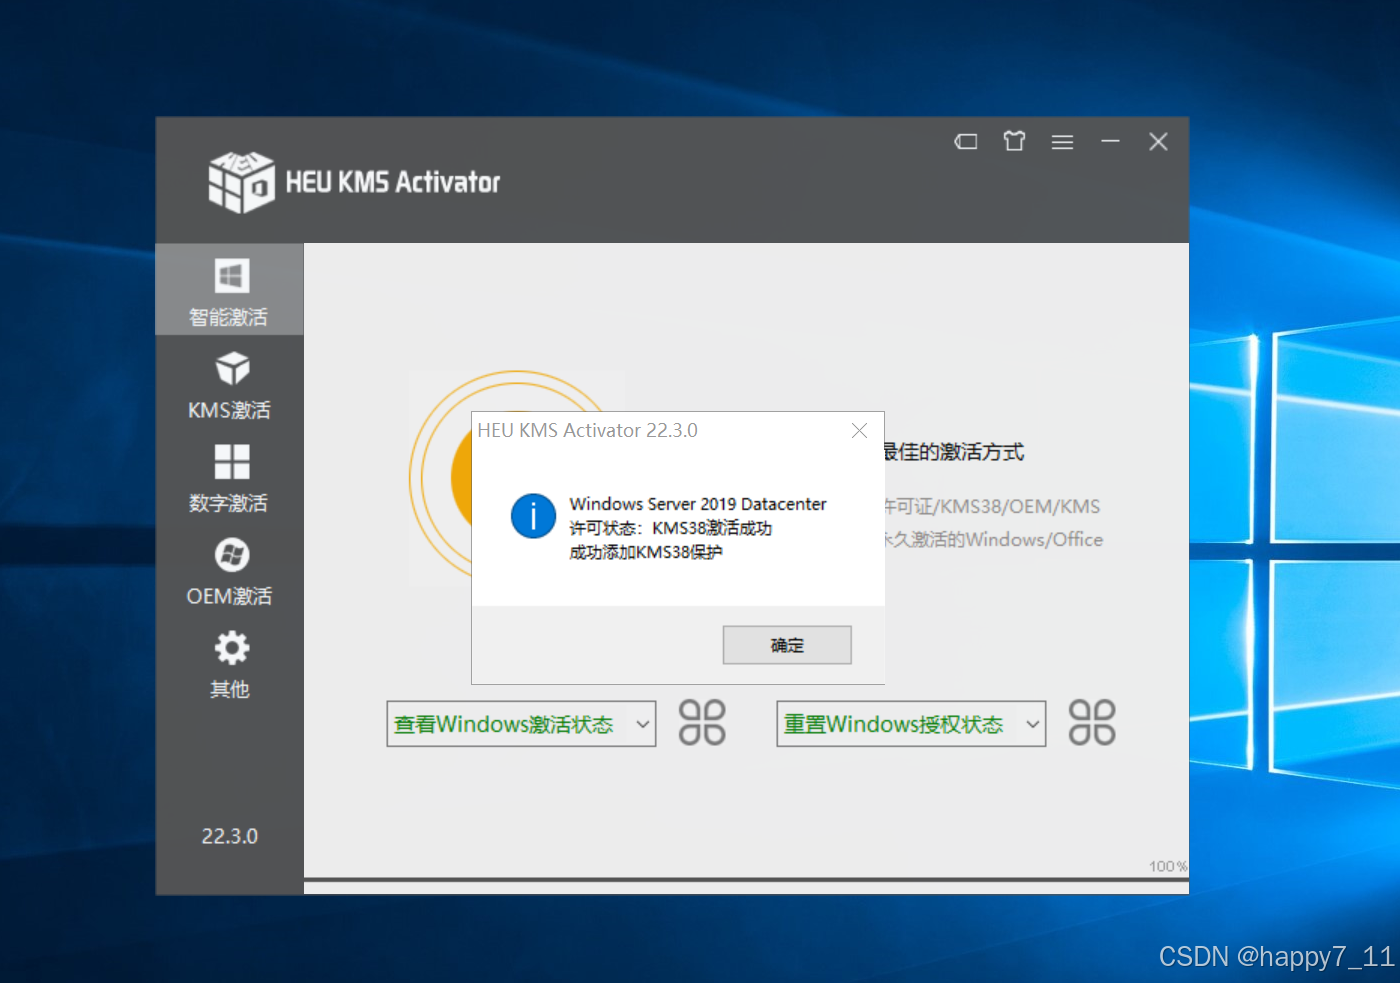Click the 100% progress label

[x=1167, y=866]
